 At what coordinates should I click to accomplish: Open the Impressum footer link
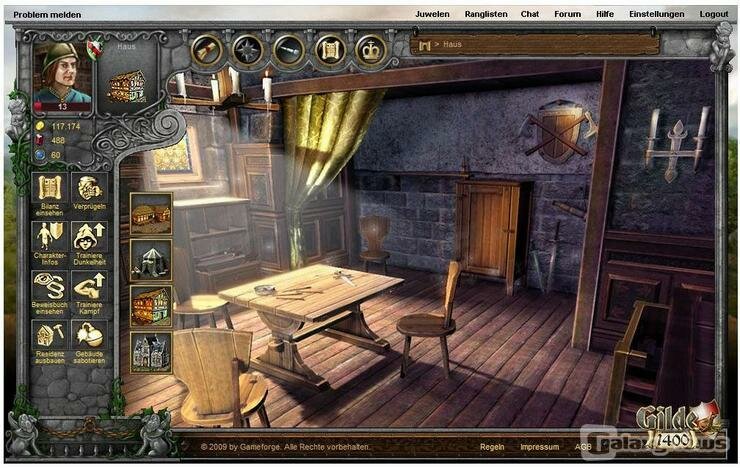pos(539,446)
